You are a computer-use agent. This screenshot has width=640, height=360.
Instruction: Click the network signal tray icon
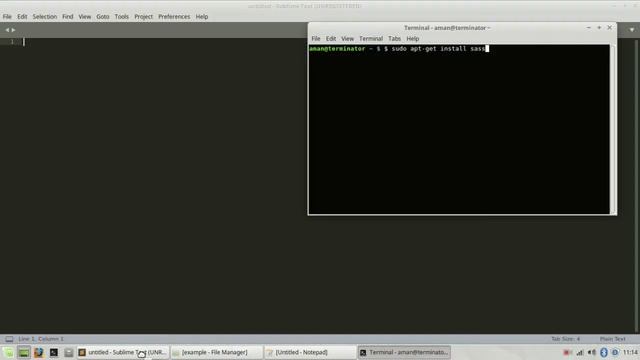[x=580, y=352]
